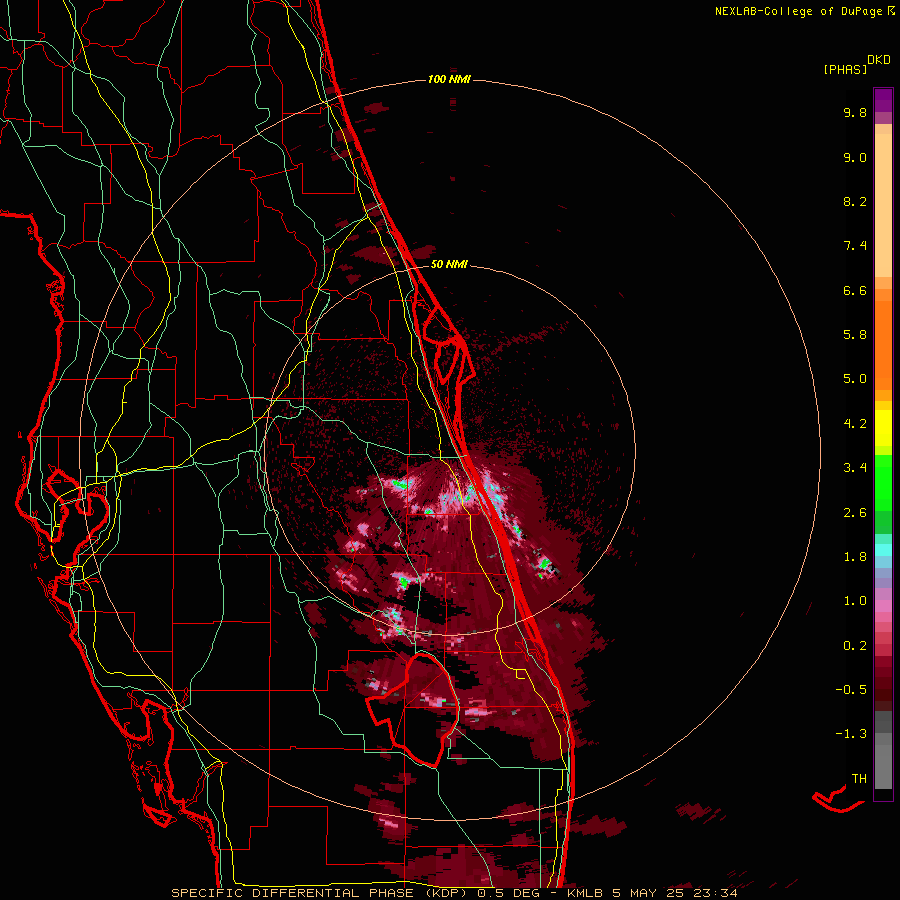900x900 pixels.
Task: Select the 0.2 scale value
Action: (855, 646)
